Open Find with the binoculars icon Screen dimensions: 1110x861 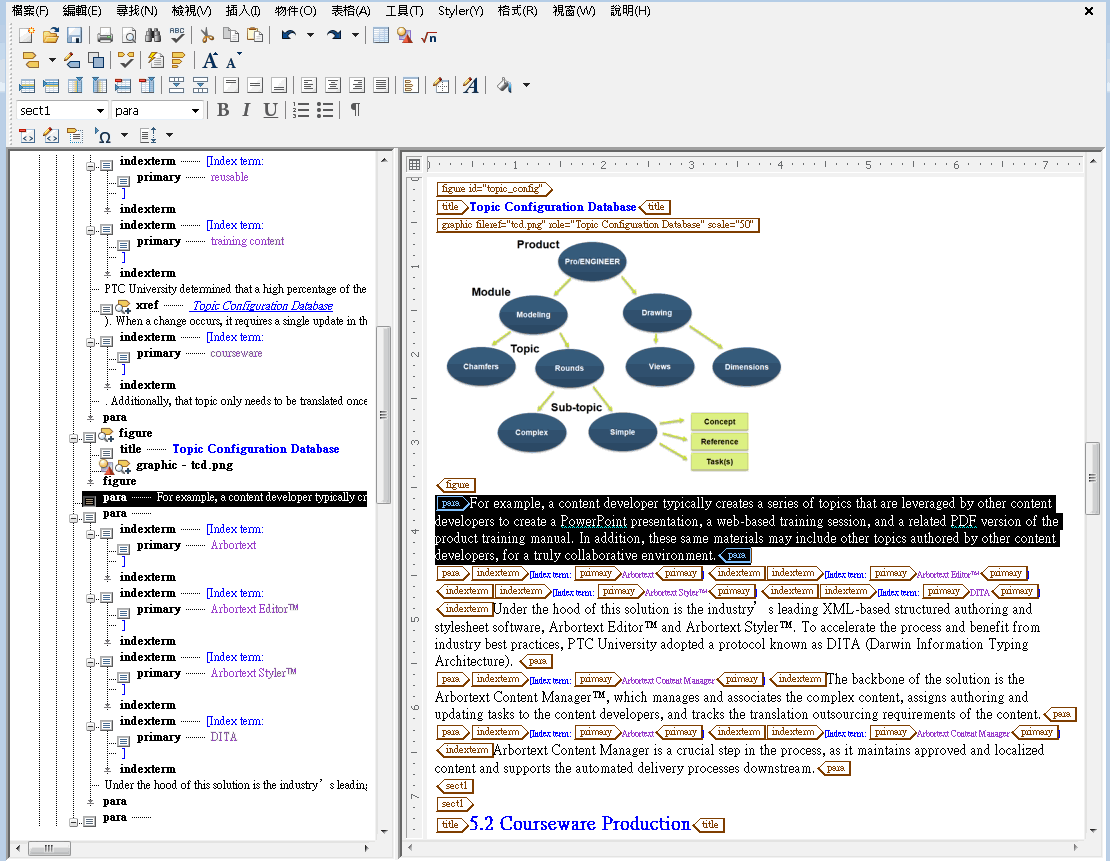pos(152,35)
